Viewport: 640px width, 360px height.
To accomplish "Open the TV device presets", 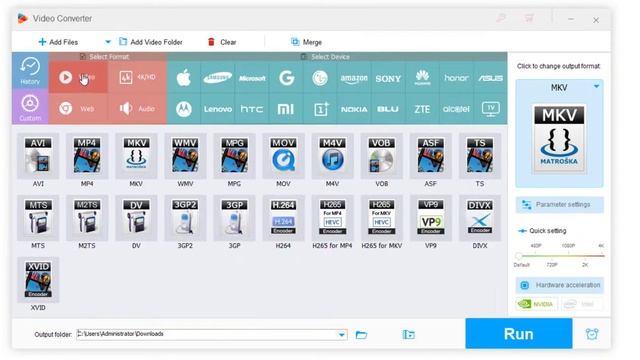I will point(490,109).
